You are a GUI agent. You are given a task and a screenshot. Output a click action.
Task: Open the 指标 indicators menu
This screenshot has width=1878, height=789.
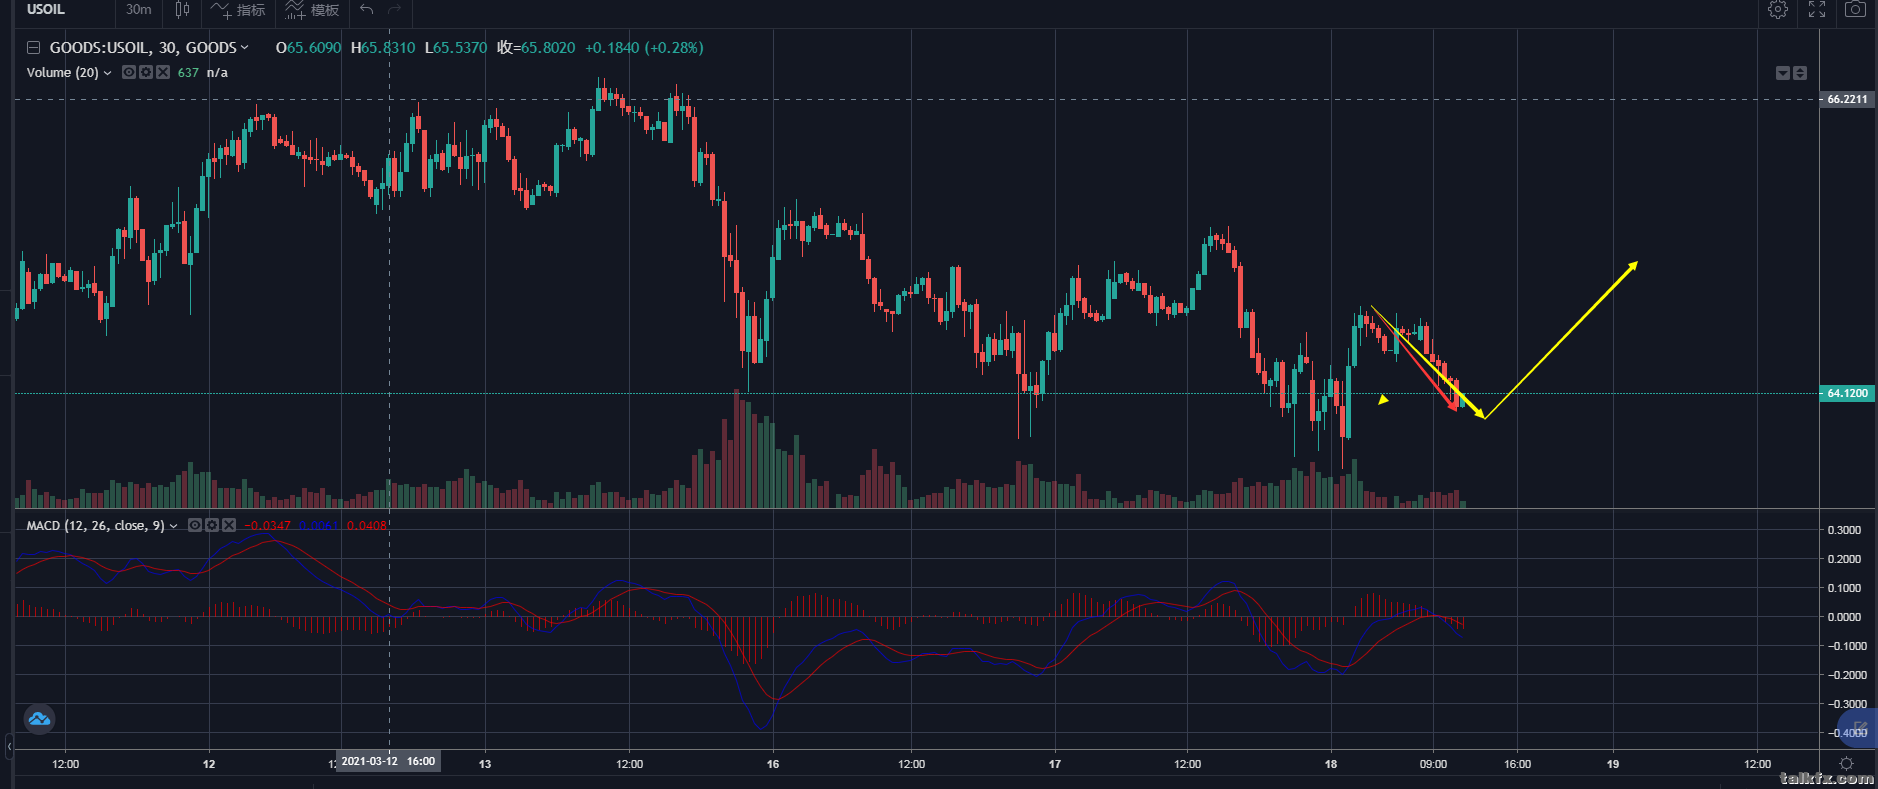click(x=238, y=10)
